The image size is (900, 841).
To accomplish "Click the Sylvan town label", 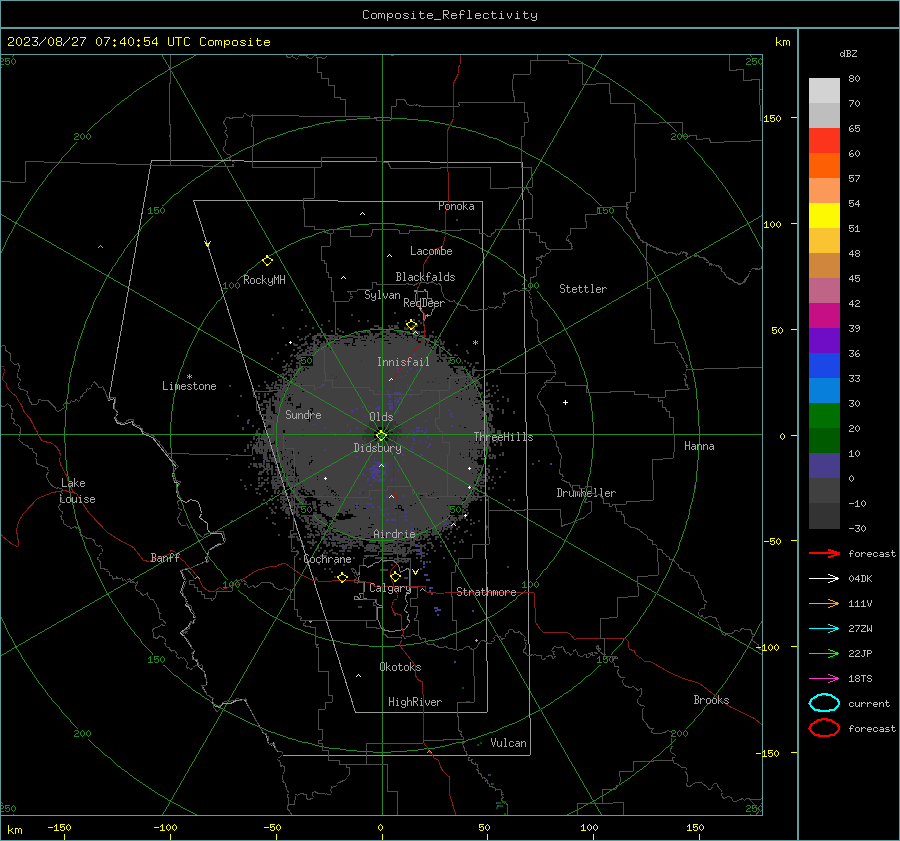I will (x=382, y=295).
